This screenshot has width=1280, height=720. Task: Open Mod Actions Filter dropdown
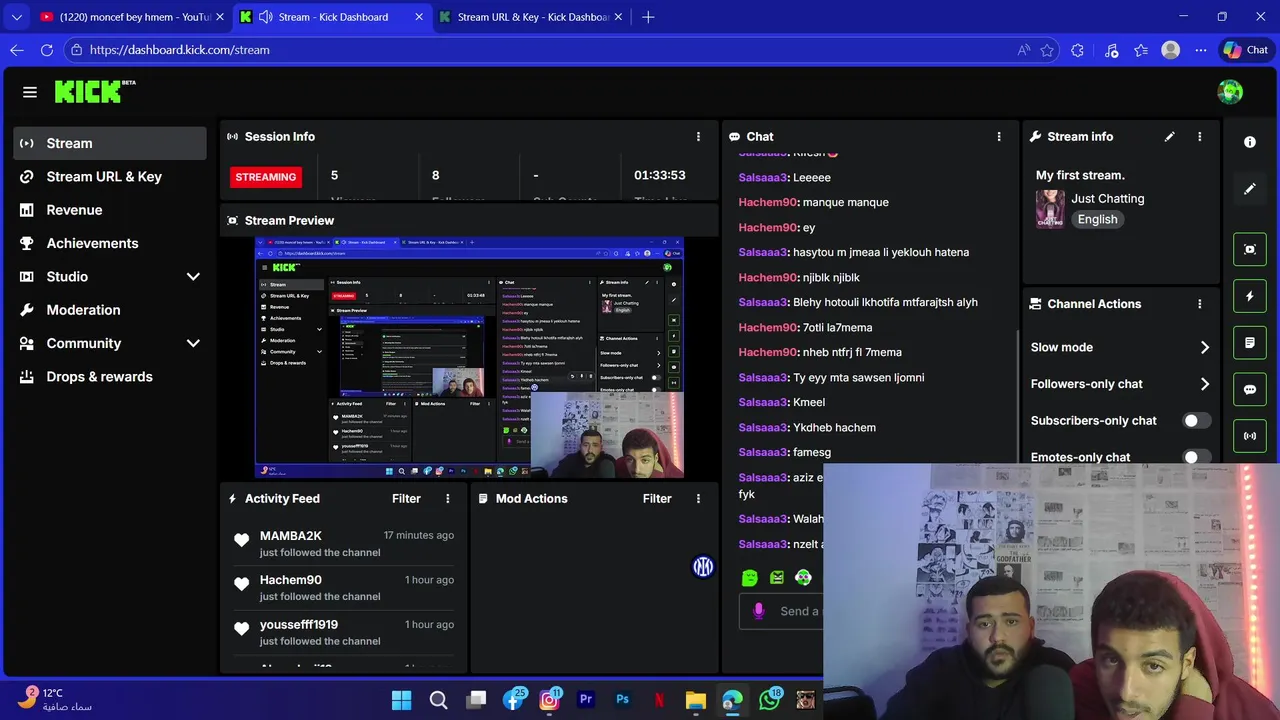click(x=657, y=499)
